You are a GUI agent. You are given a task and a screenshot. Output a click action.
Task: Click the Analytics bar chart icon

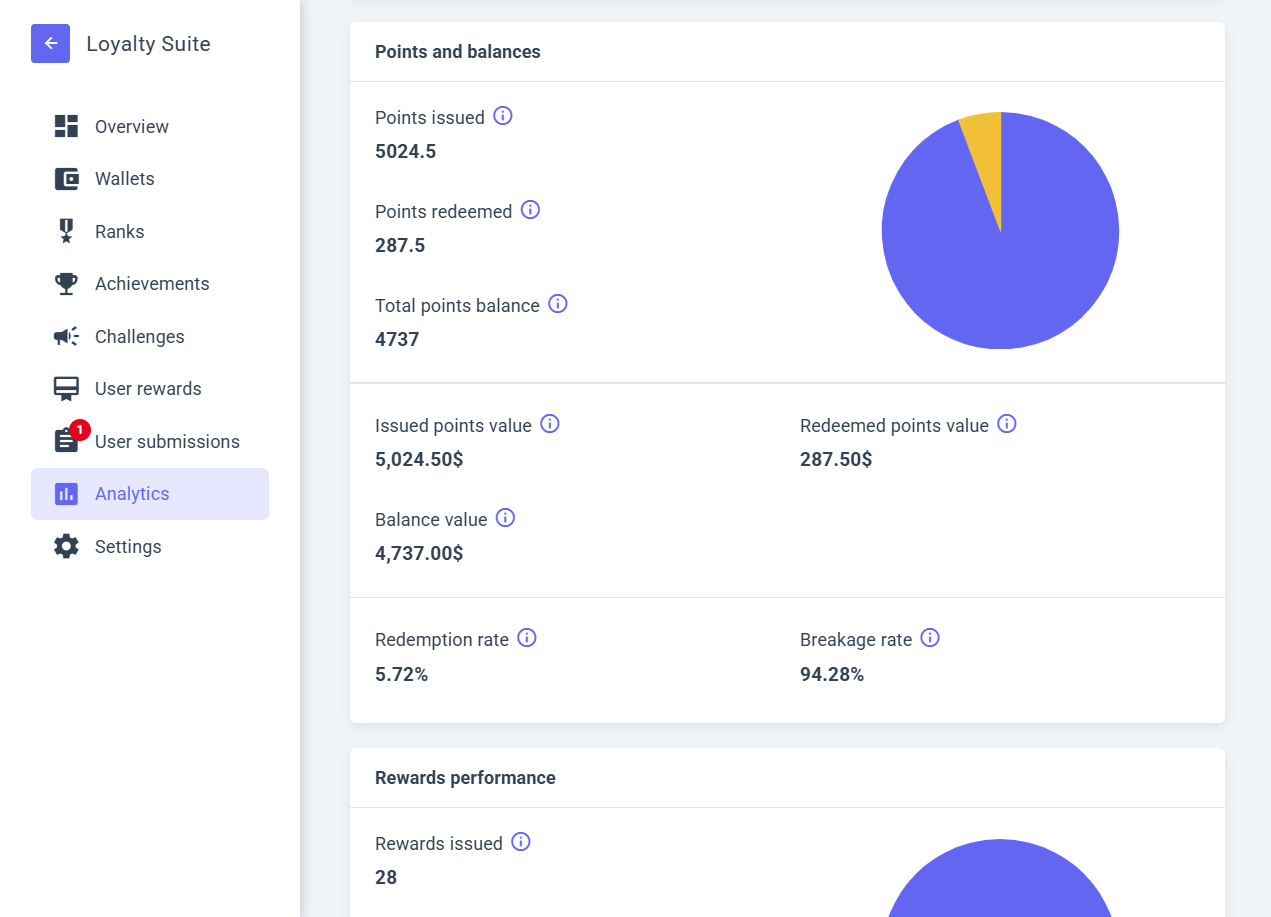(x=66, y=494)
